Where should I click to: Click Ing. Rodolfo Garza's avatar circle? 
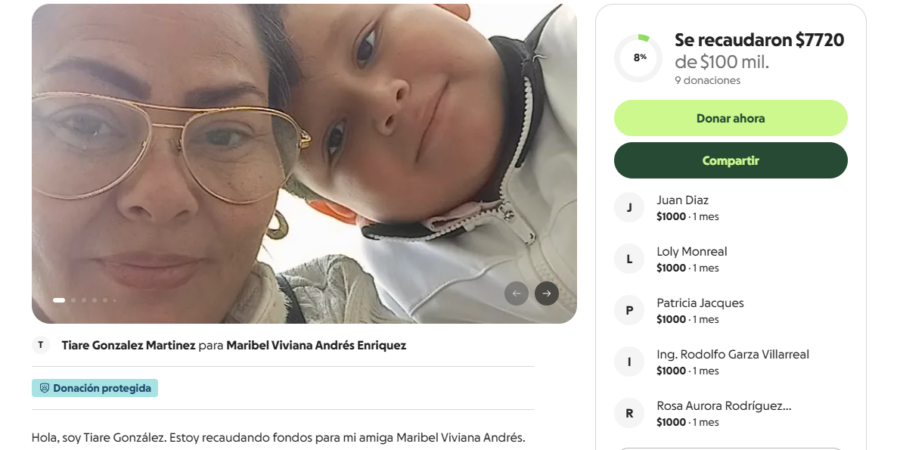coord(629,362)
